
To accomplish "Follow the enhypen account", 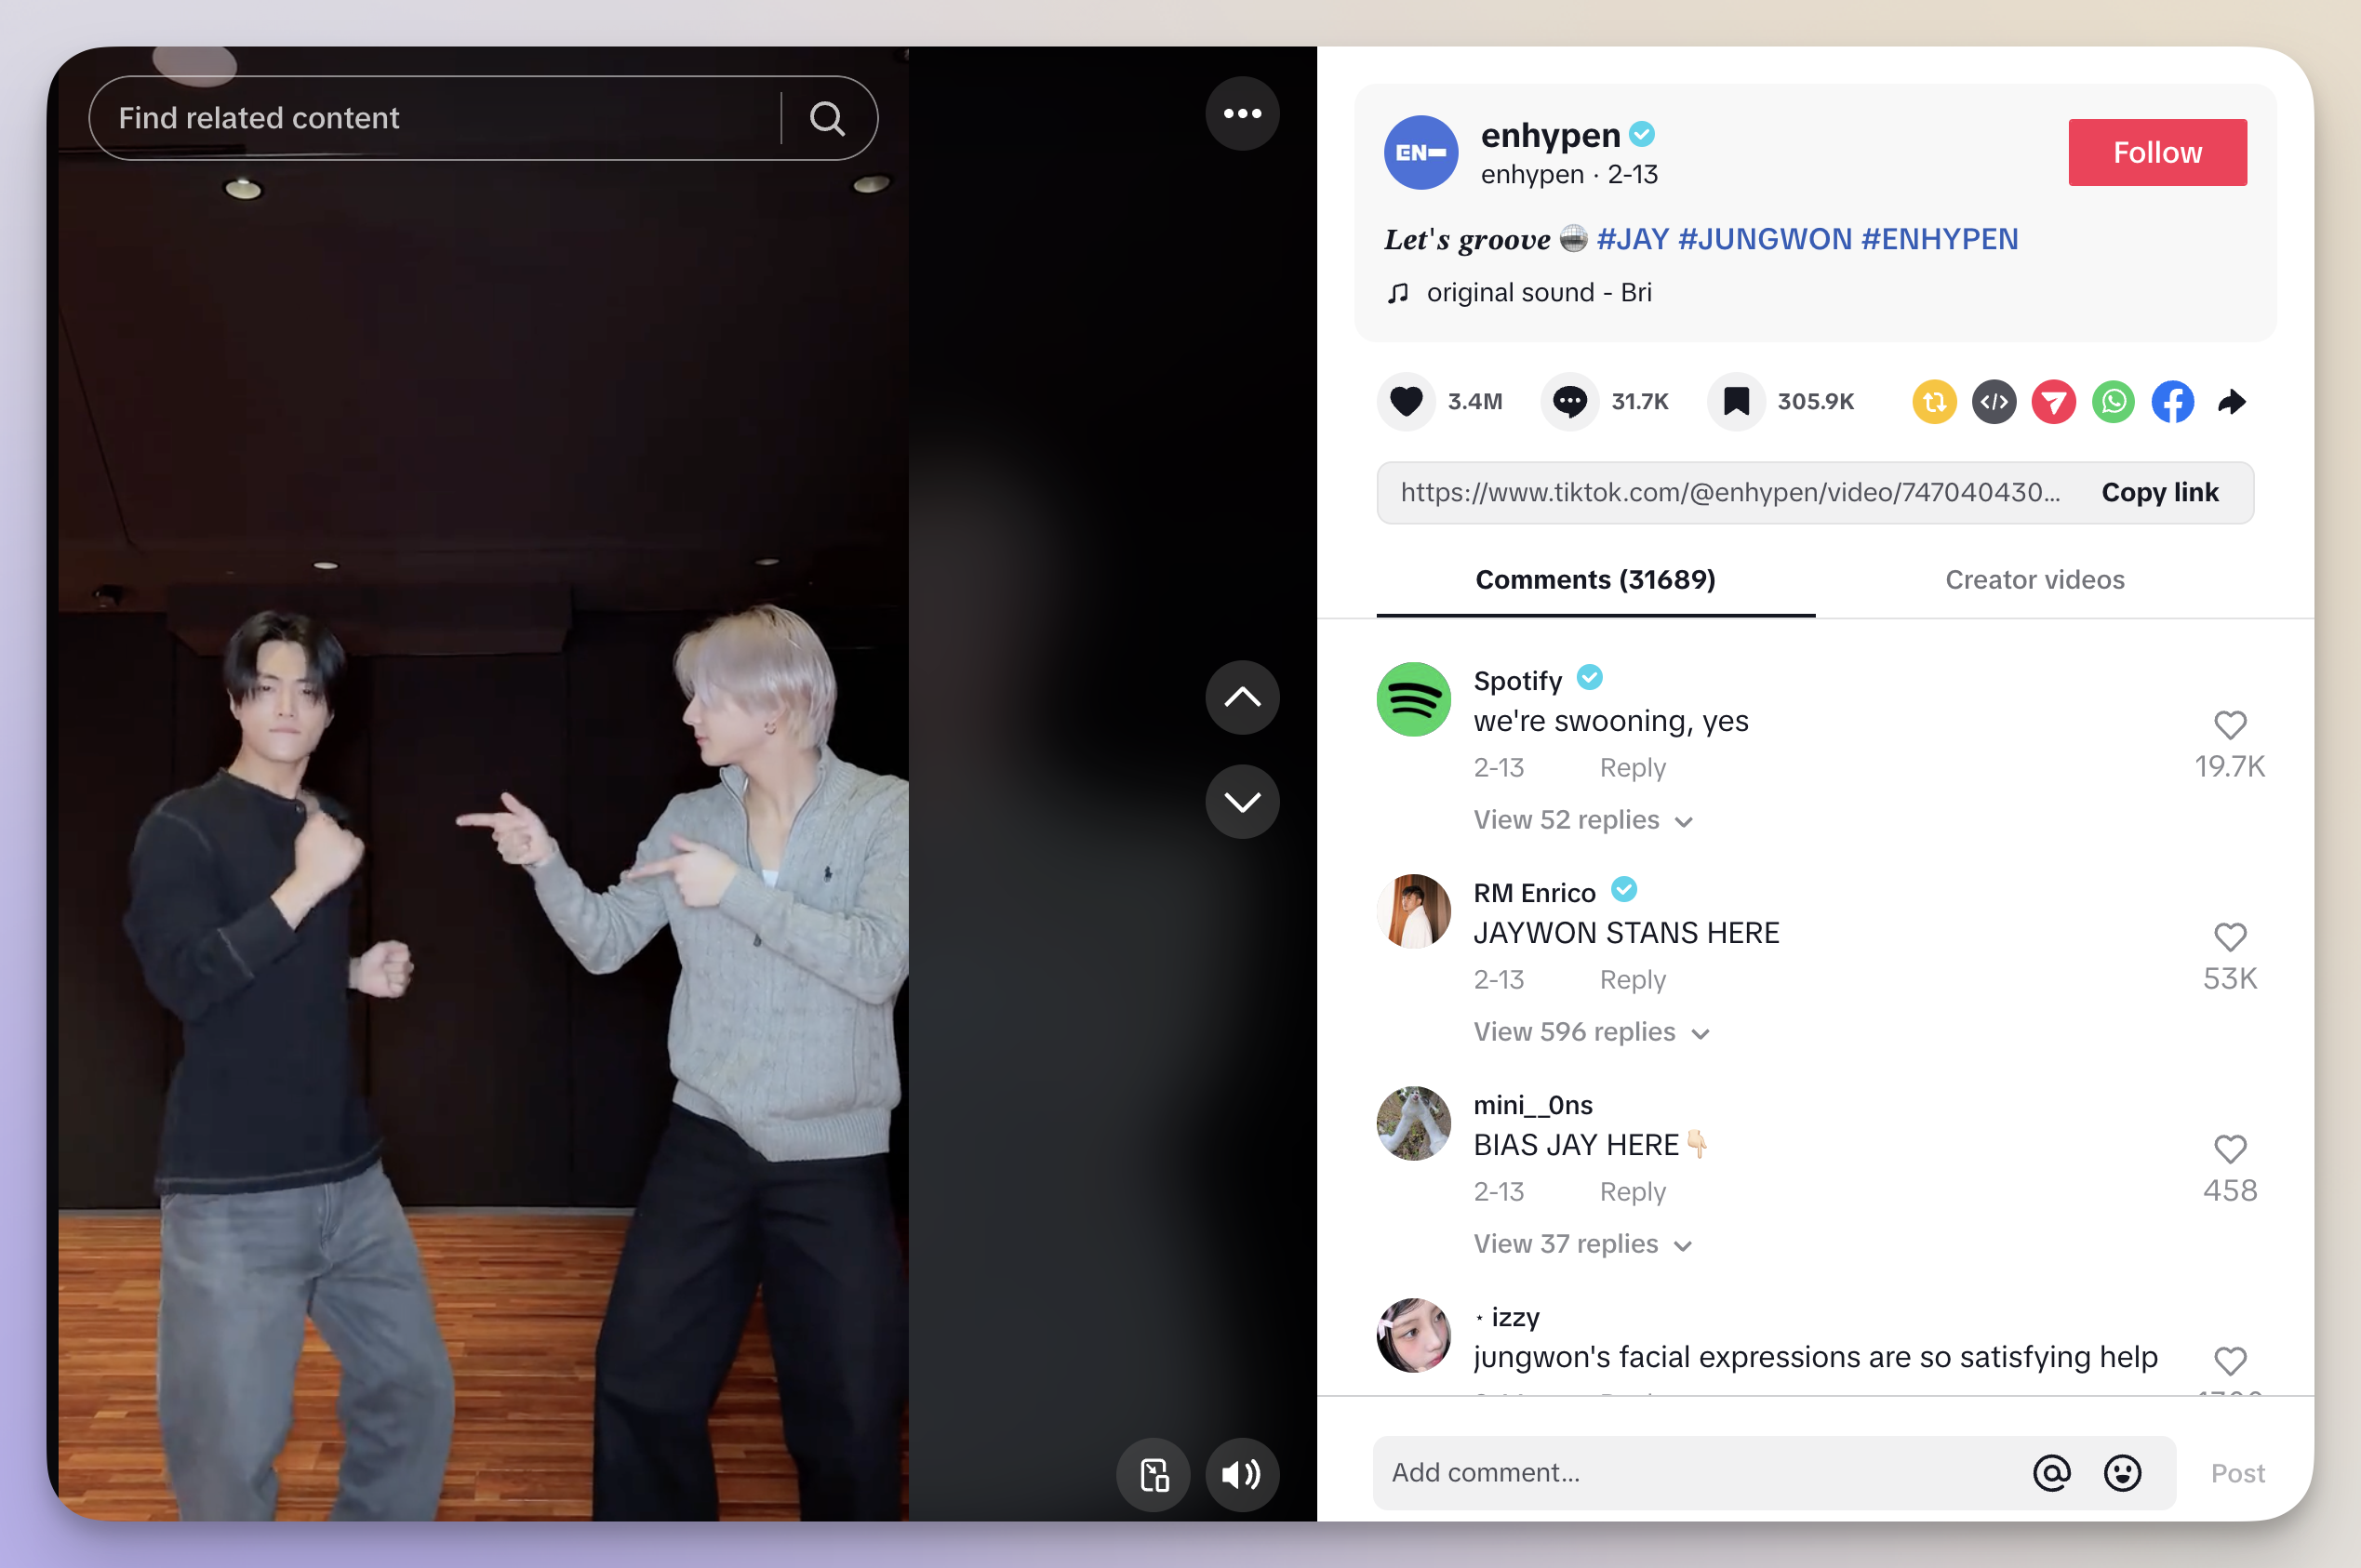I will click(x=2157, y=152).
